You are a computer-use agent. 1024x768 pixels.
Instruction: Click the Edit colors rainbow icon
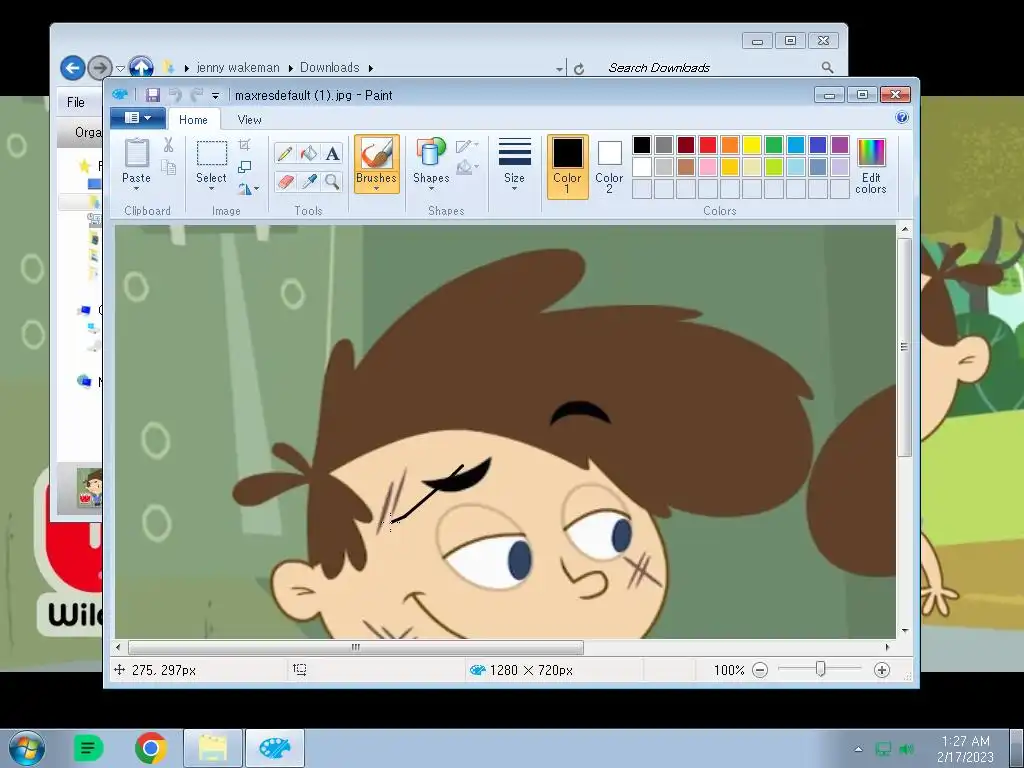[x=871, y=153]
